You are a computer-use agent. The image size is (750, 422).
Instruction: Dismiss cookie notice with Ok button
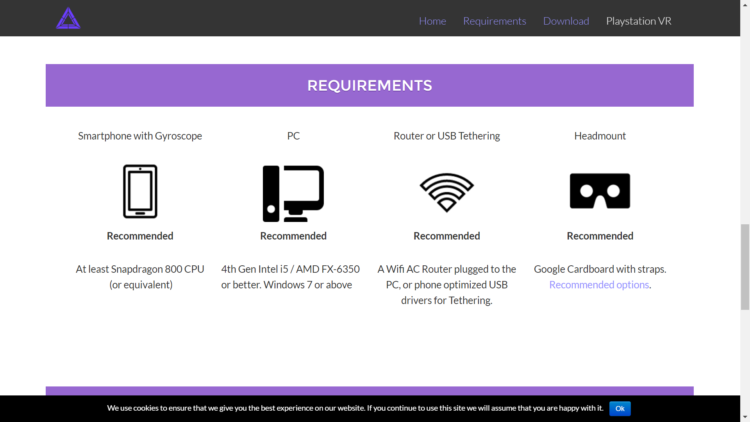pyautogui.click(x=620, y=409)
